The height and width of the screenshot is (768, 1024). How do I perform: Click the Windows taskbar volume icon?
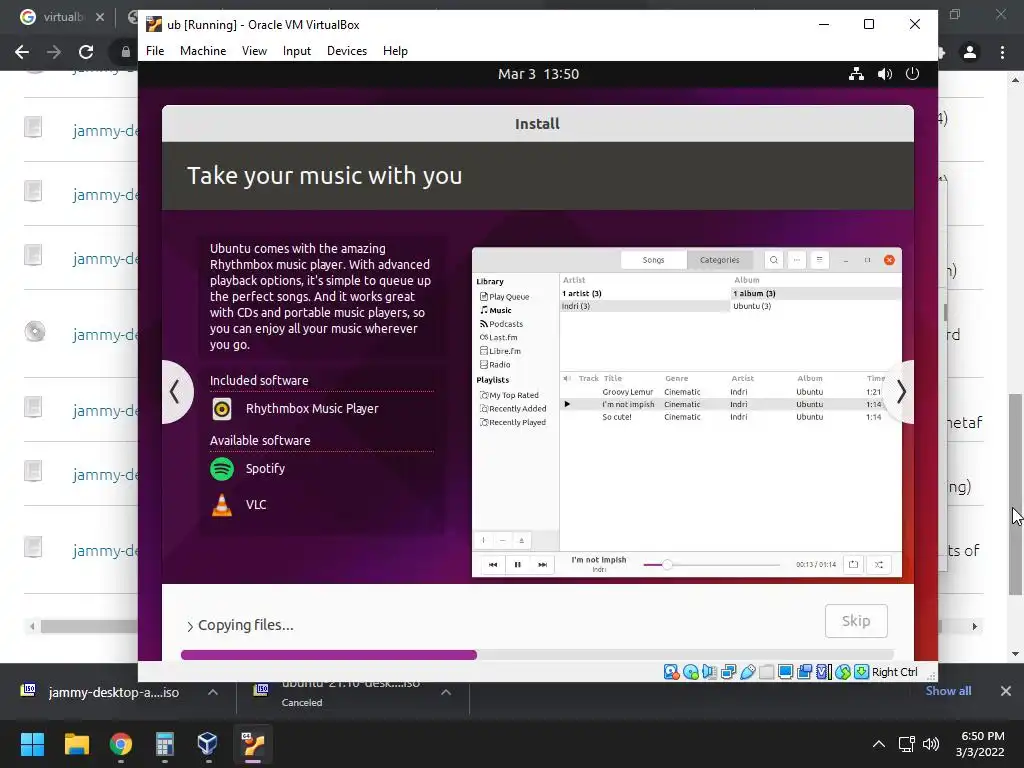pyautogui.click(x=931, y=744)
